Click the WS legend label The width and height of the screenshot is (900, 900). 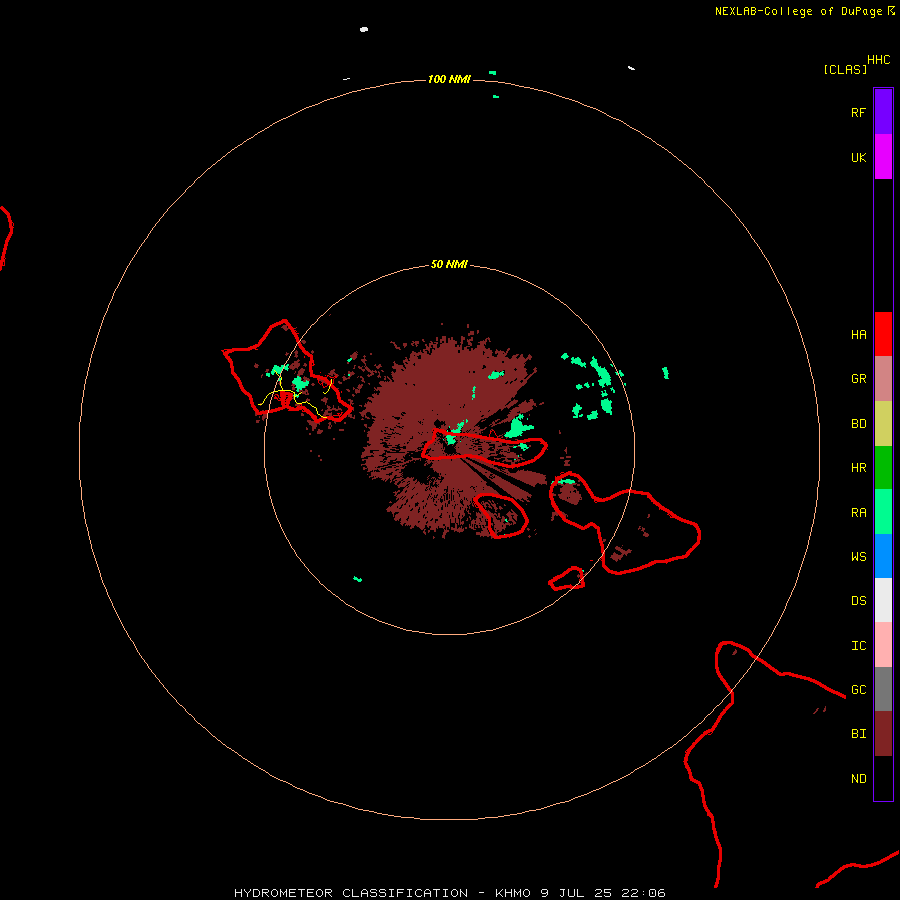(859, 556)
